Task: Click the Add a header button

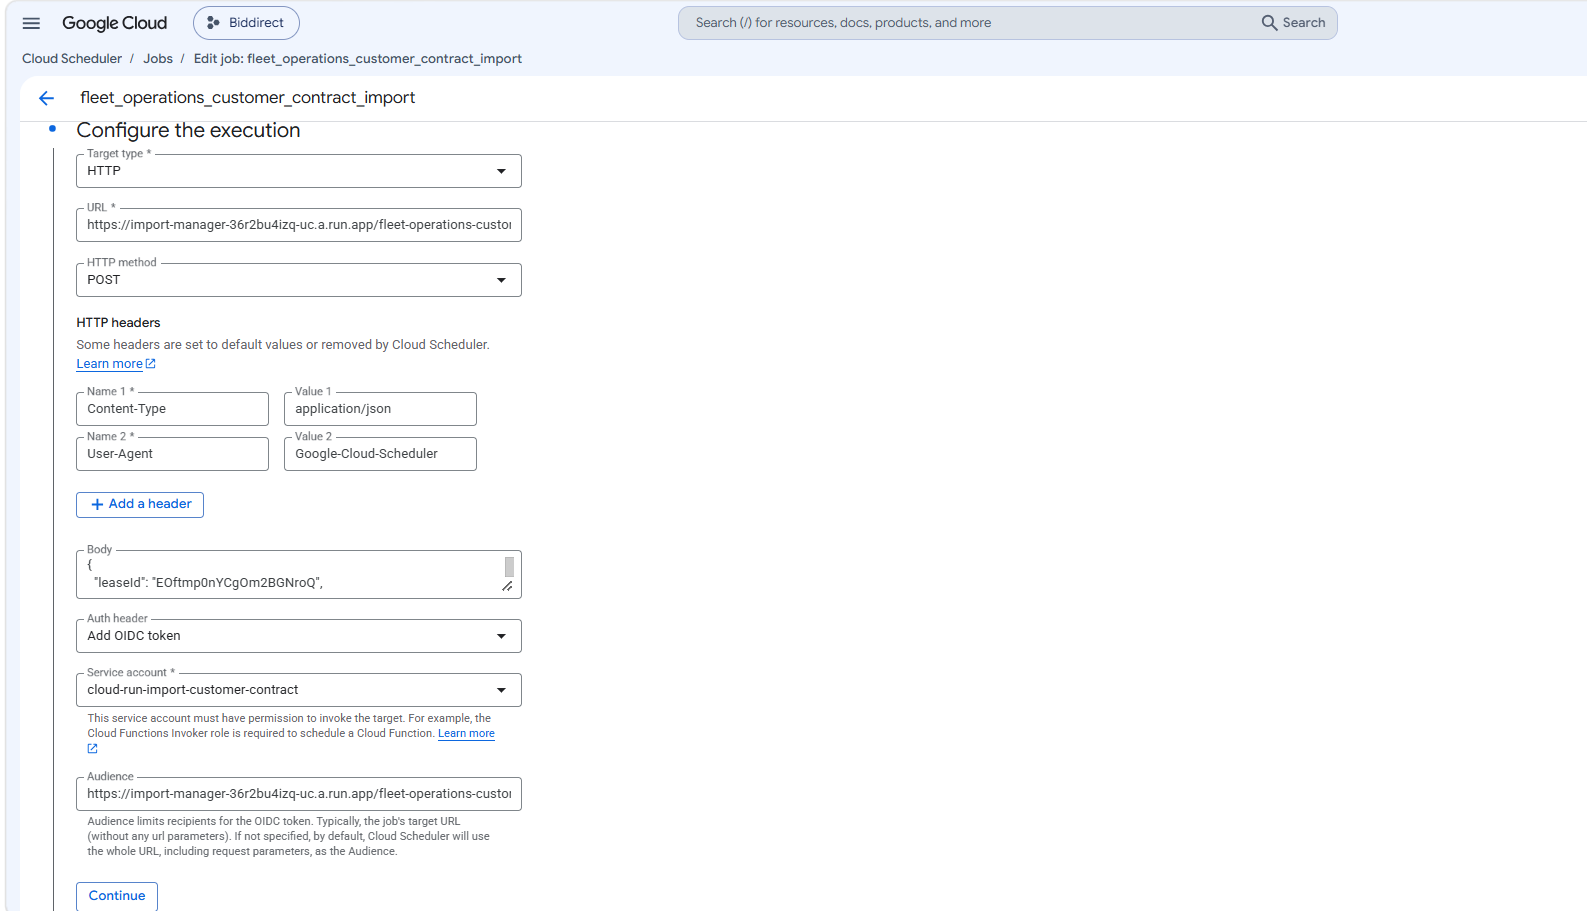Action: tap(140, 505)
